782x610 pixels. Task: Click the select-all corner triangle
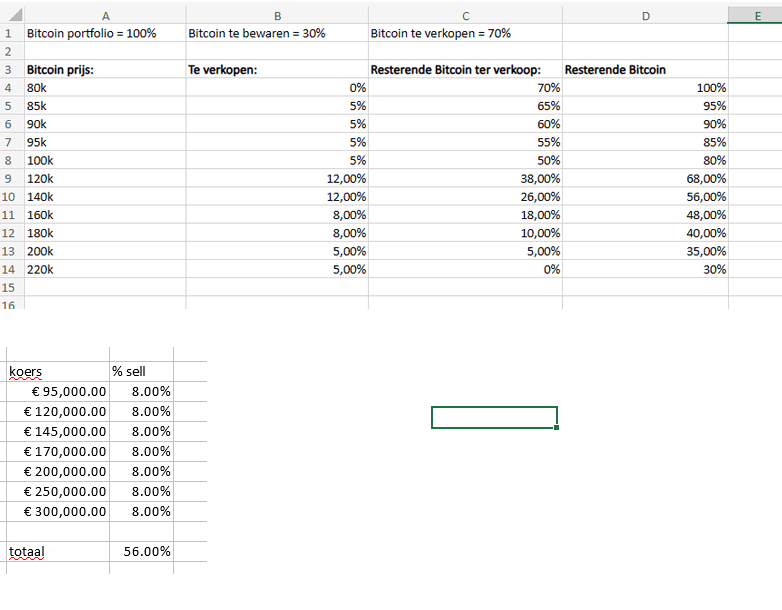[x=15, y=15]
